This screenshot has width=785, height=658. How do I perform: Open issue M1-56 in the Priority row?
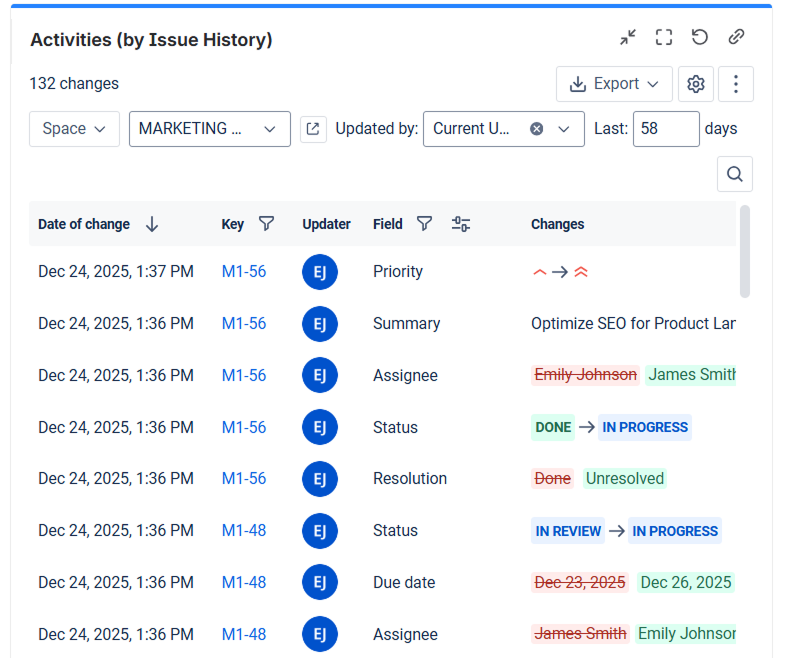(244, 272)
